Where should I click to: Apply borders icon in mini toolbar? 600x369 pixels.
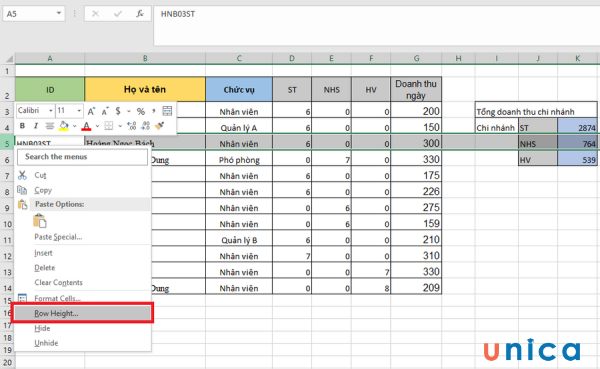109,126
